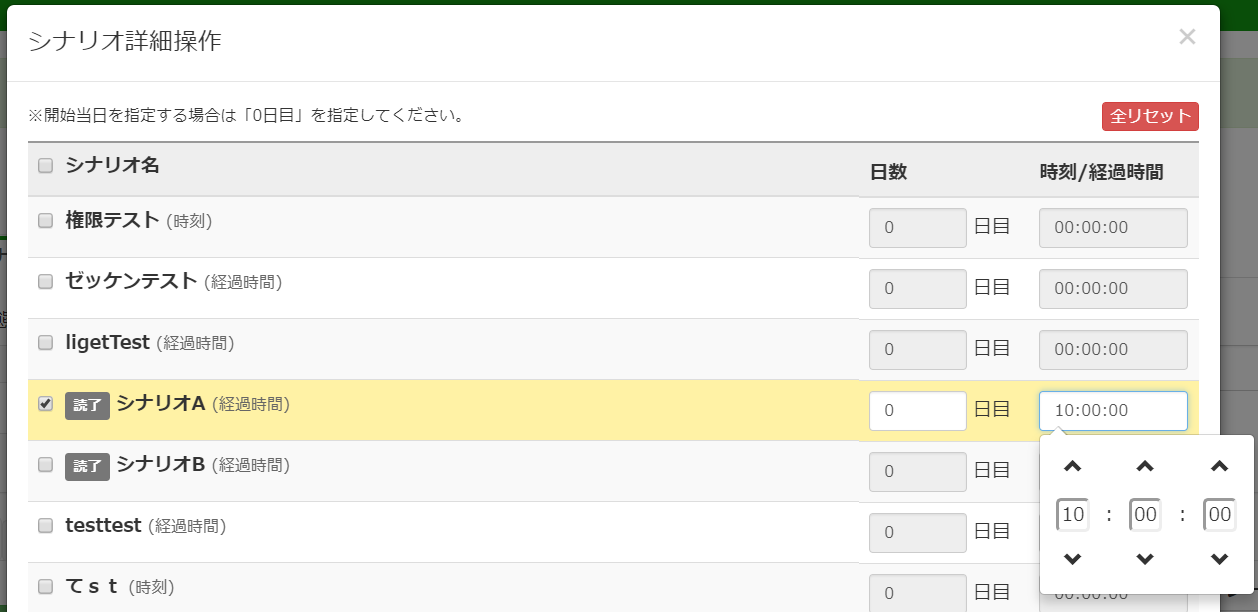Close the シナリオ詳細操作 dialog
Image resolution: width=1258 pixels, height=612 pixels.
pos(1187,37)
